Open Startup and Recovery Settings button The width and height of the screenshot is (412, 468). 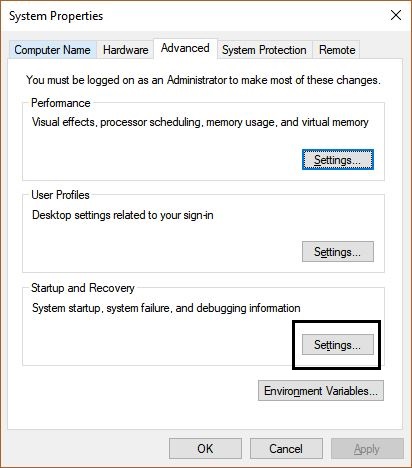[x=338, y=345]
